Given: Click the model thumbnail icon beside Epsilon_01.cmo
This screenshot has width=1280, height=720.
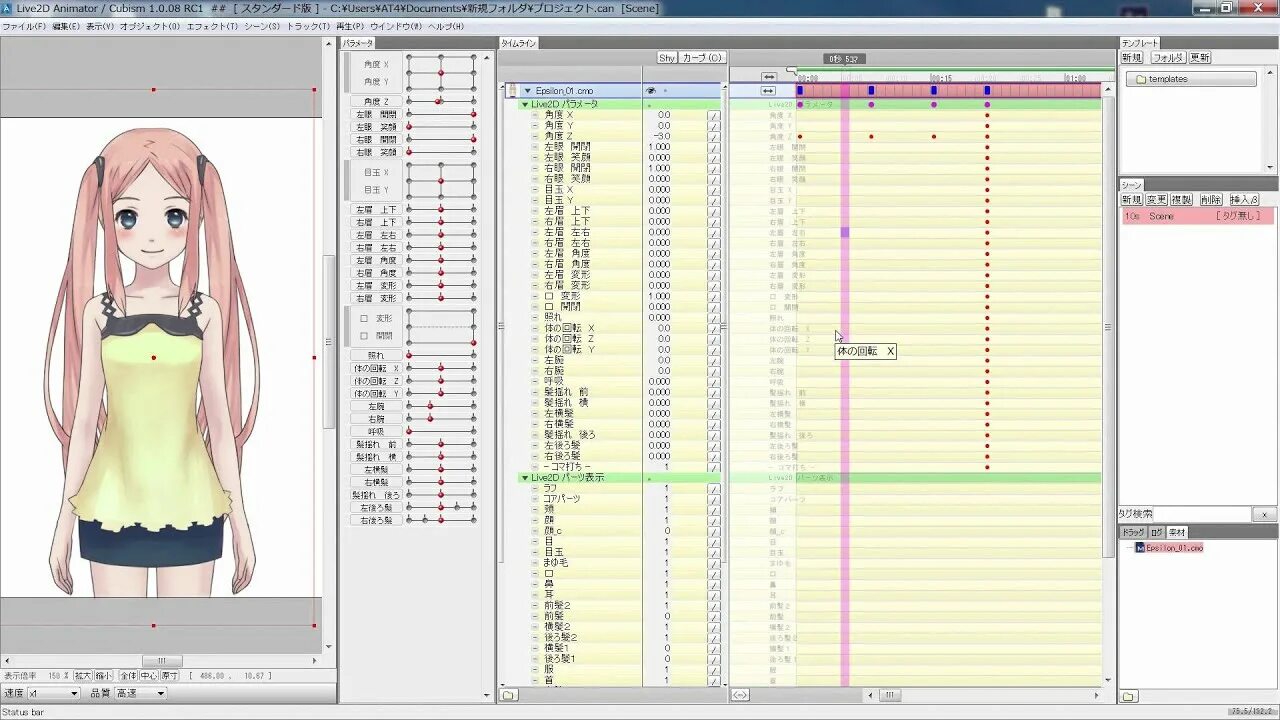Looking at the screenshot, I should tap(512, 91).
